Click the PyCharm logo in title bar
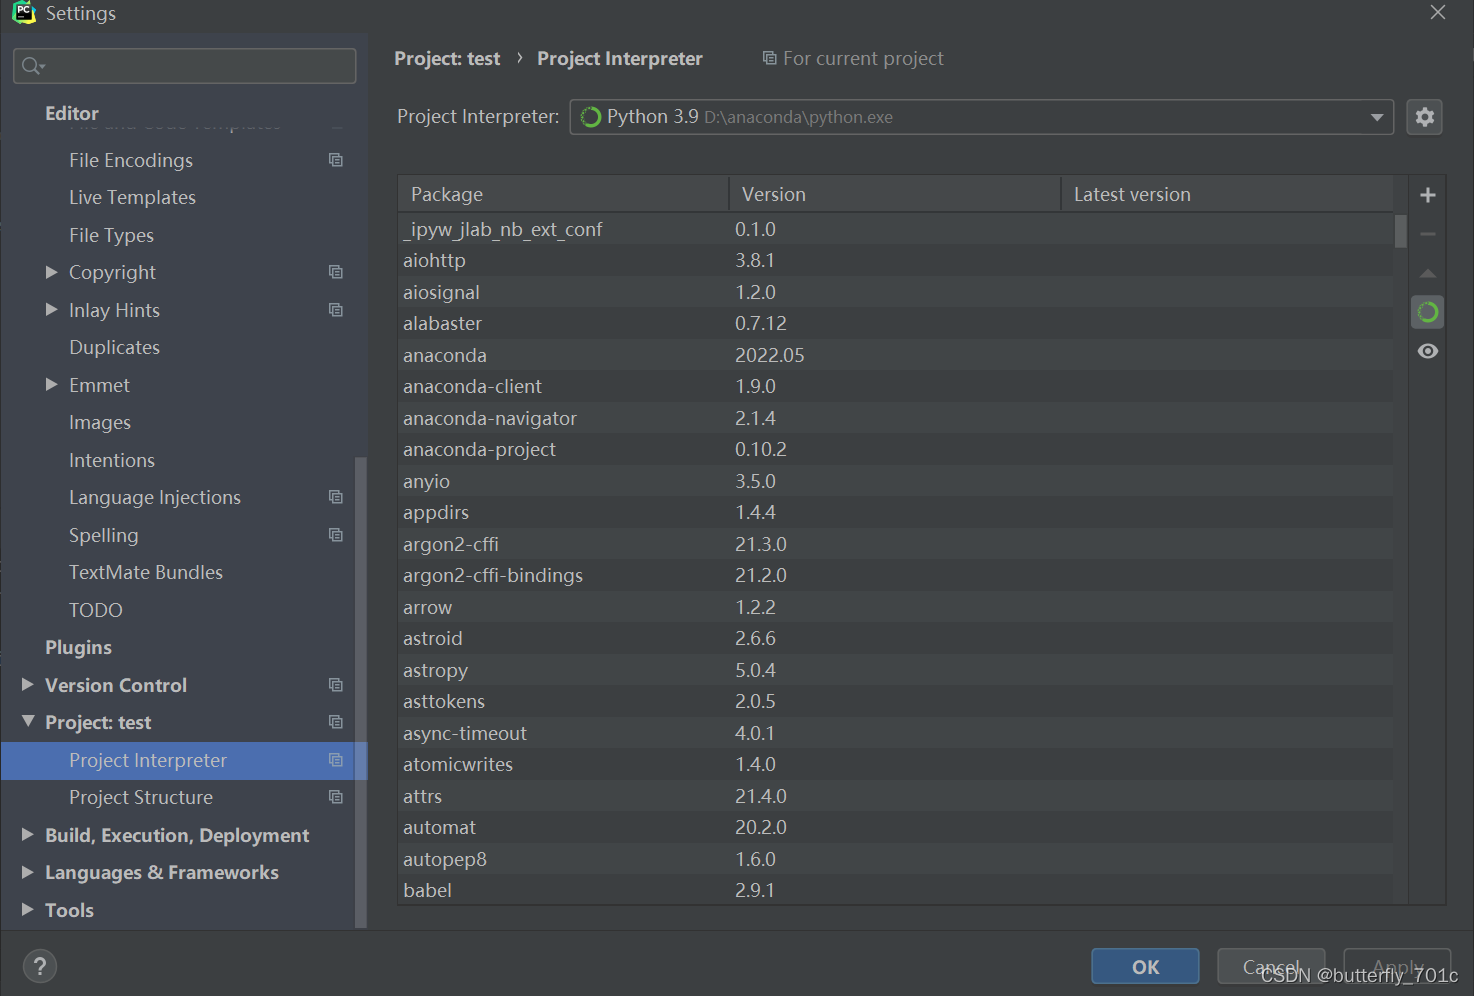 pos(24,12)
